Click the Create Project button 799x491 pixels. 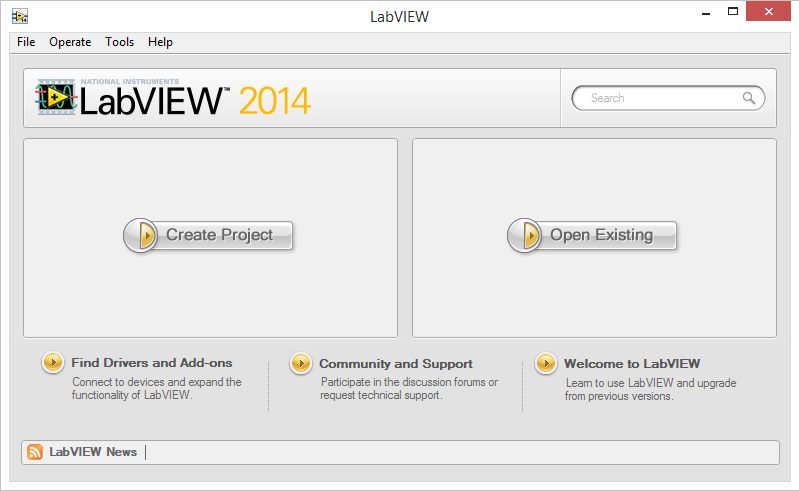click(208, 235)
